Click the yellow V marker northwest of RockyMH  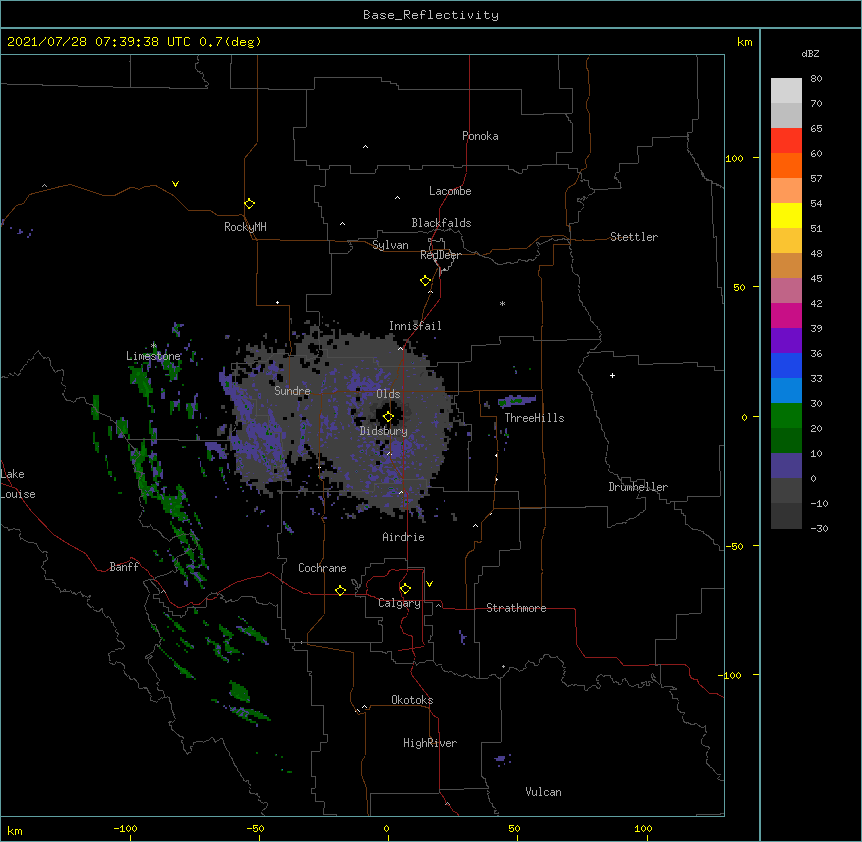175,184
